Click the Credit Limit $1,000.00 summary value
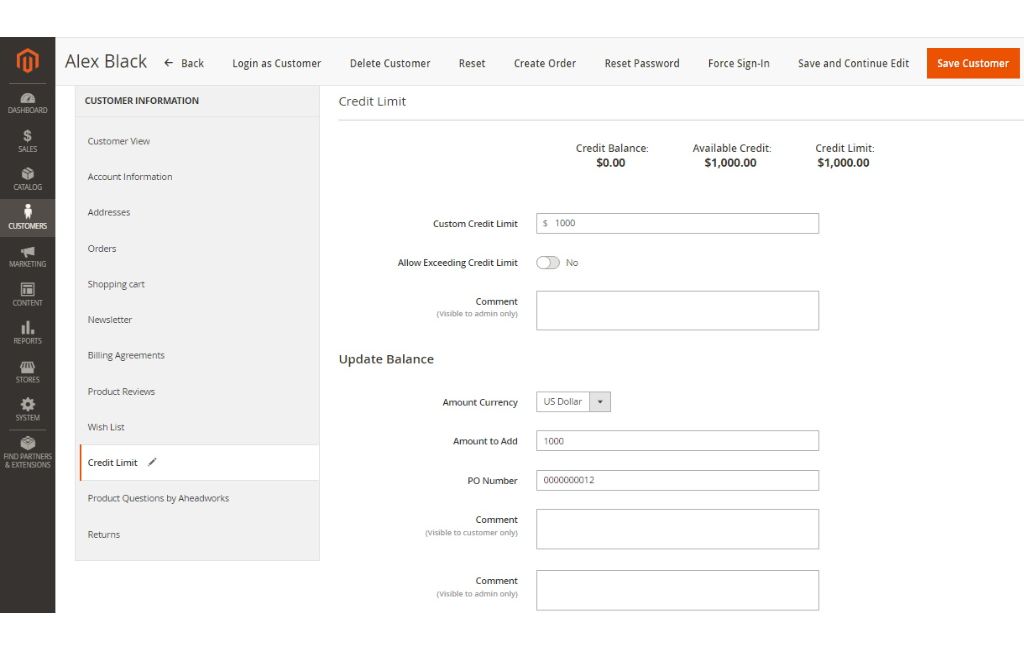 [x=843, y=163]
